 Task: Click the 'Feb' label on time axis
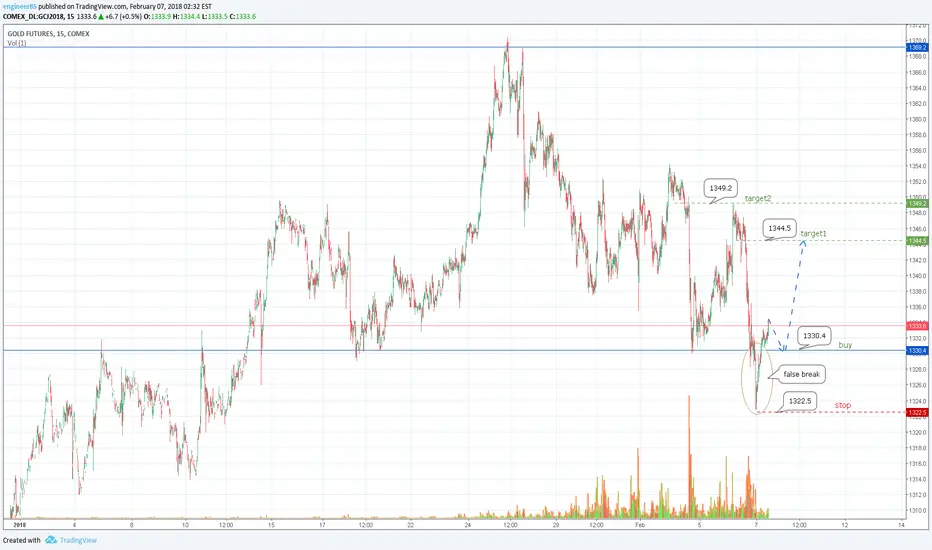pyautogui.click(x=640, y=525)
